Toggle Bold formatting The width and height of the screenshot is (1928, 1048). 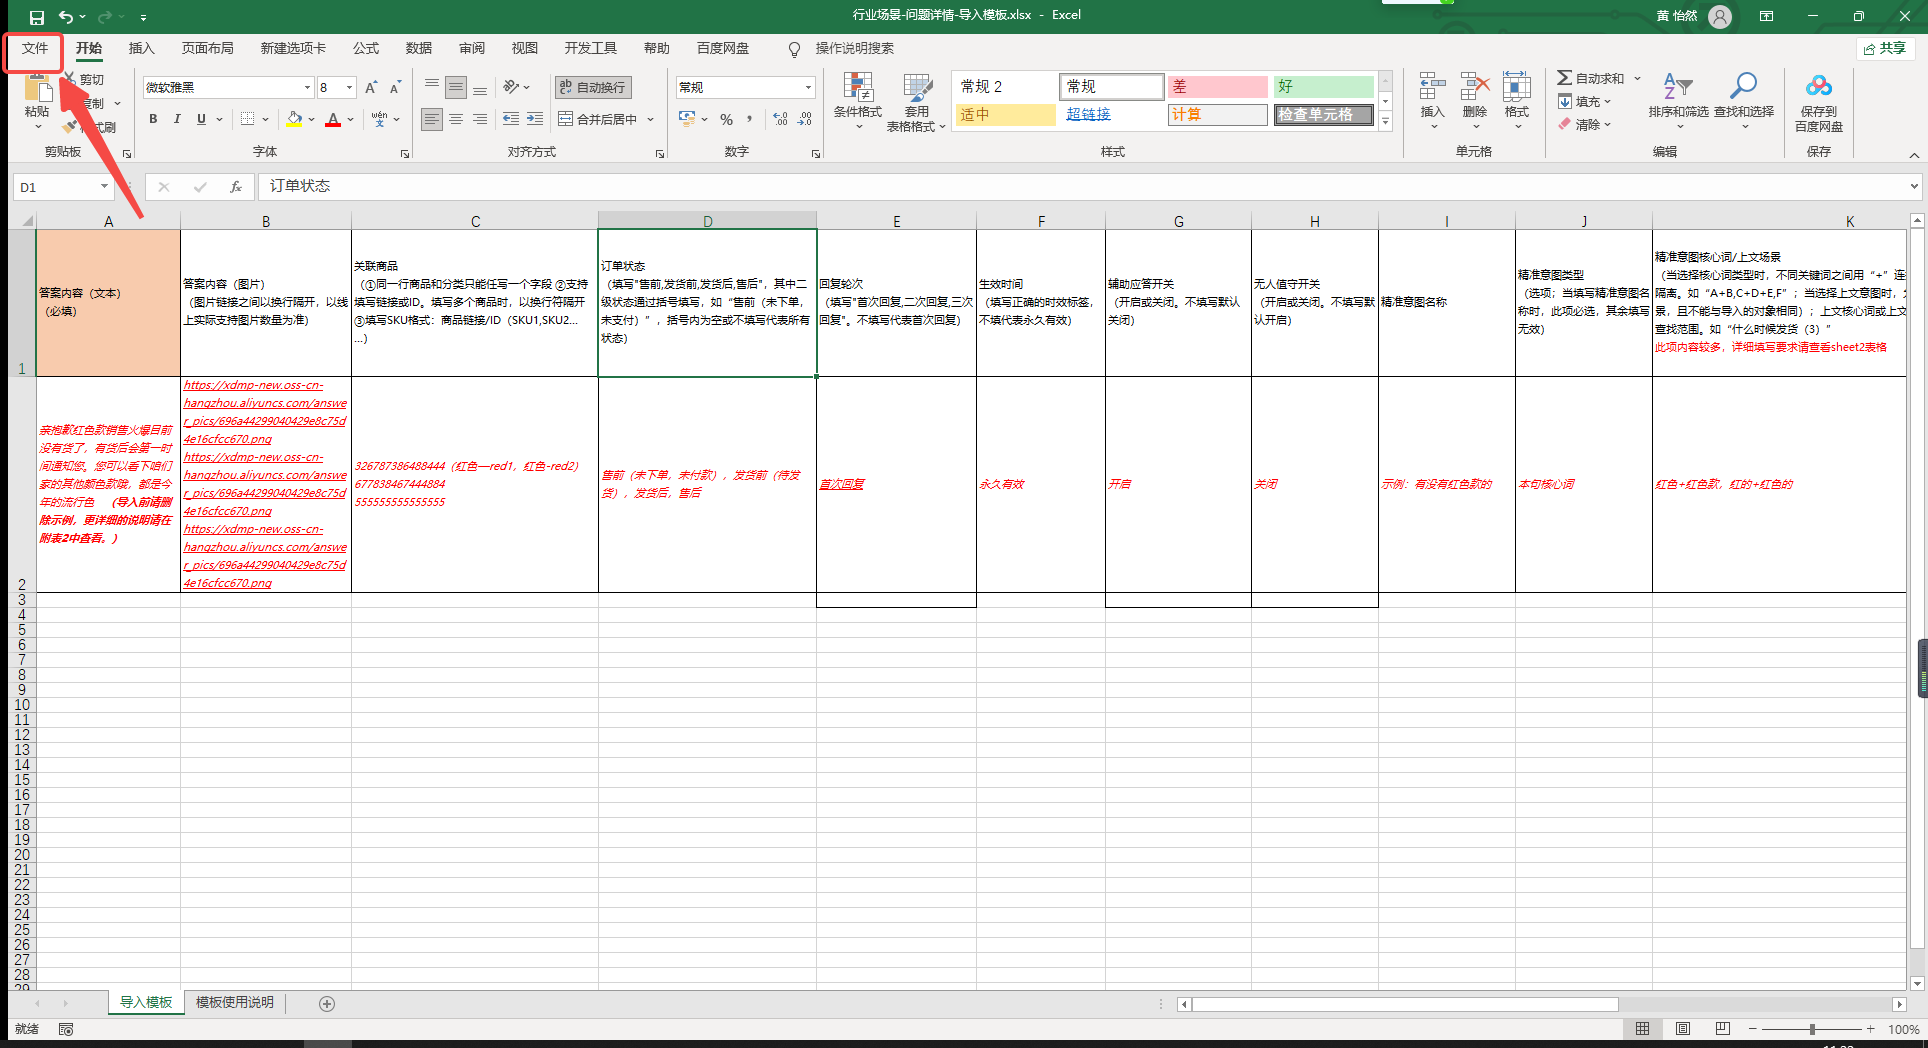pyautogui.click(x=153, y=119)
